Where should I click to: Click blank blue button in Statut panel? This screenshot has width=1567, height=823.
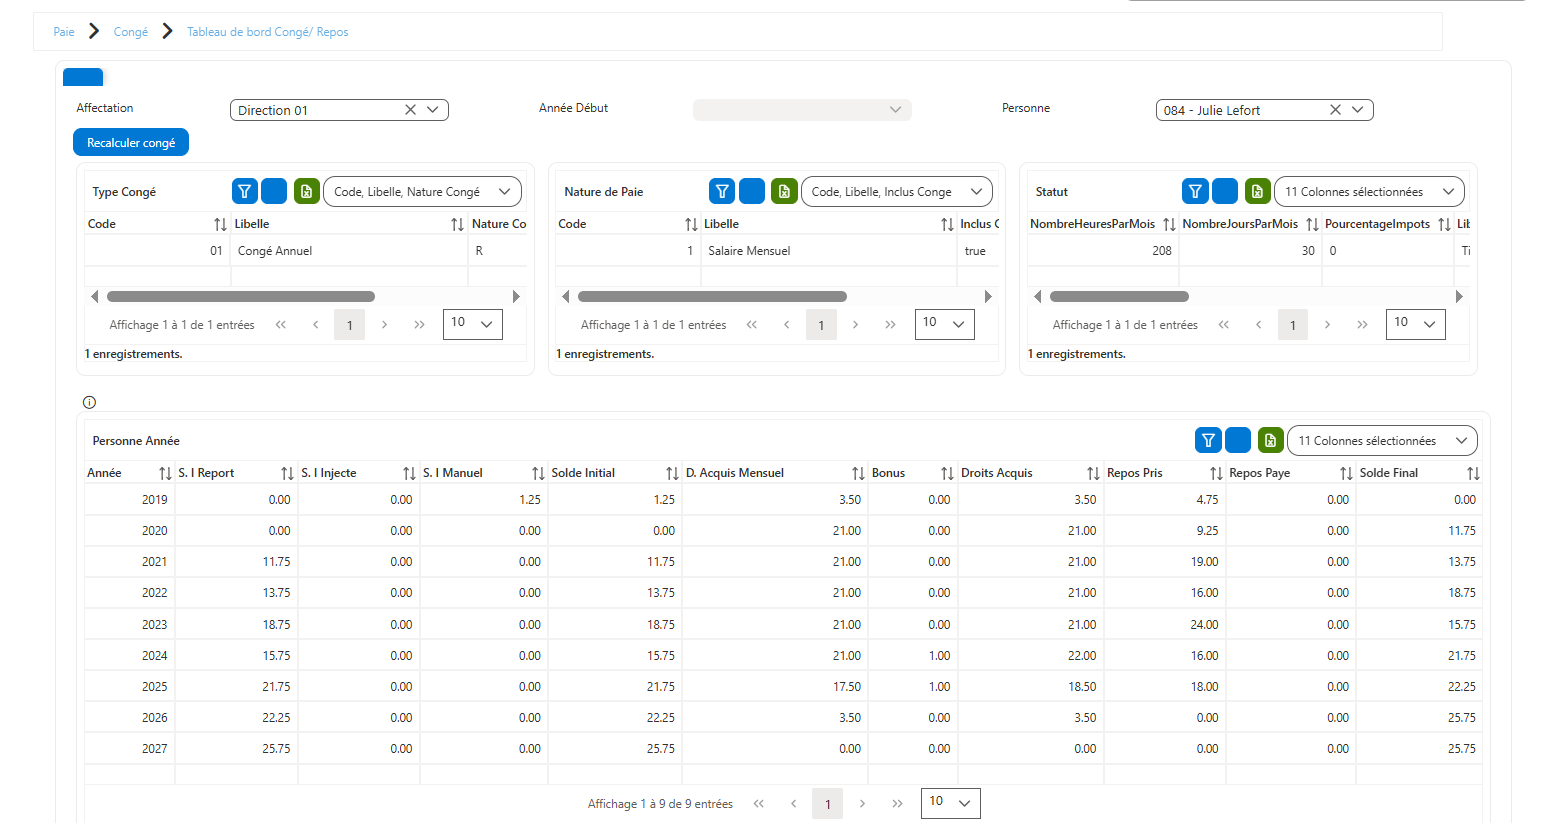pos(1225,191)
